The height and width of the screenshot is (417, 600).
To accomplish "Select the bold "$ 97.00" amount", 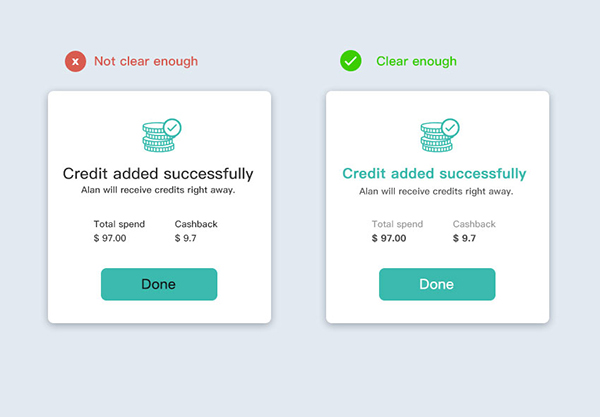I will [x=389, y=238].
